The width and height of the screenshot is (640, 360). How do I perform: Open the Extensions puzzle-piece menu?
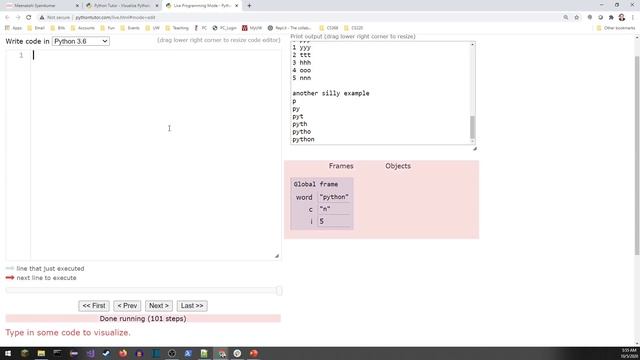pos(611,18)
